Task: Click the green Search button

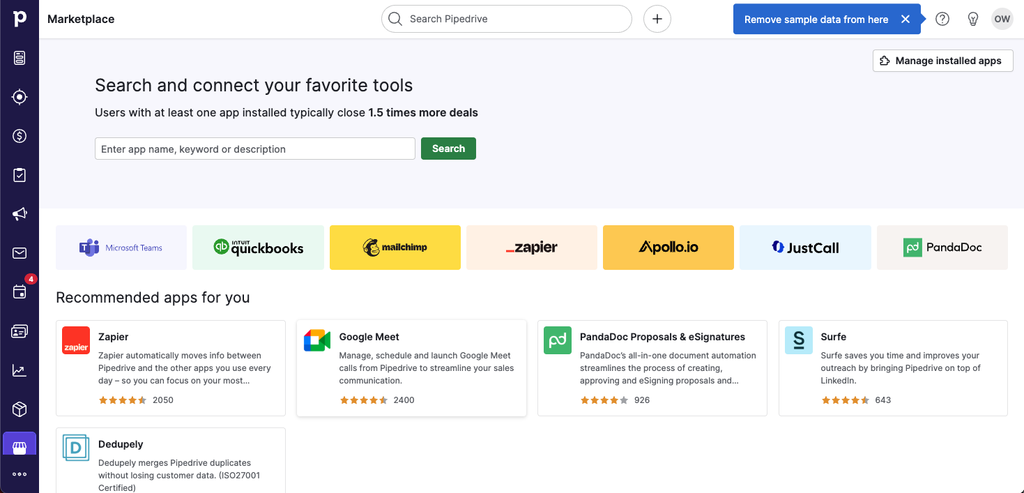Action: click(x=448, y=148)
